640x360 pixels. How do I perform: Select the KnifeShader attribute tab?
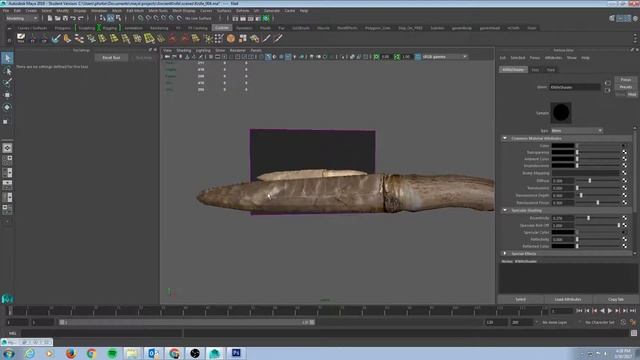click(513, 70)
